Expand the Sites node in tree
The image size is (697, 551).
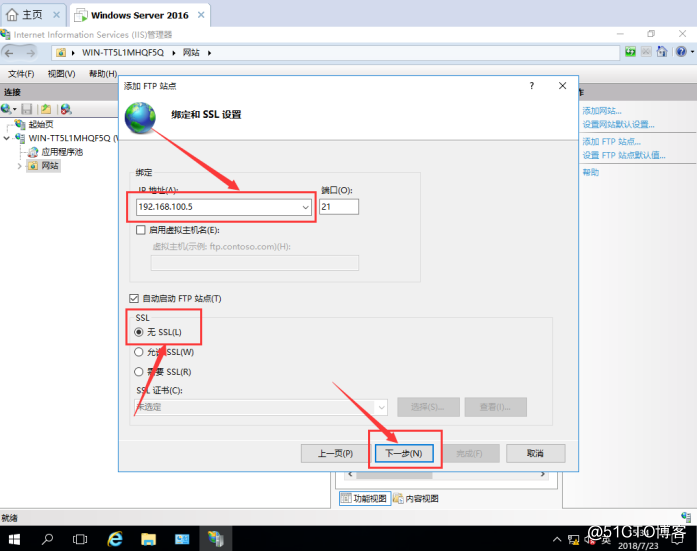[x=19, y=166]
